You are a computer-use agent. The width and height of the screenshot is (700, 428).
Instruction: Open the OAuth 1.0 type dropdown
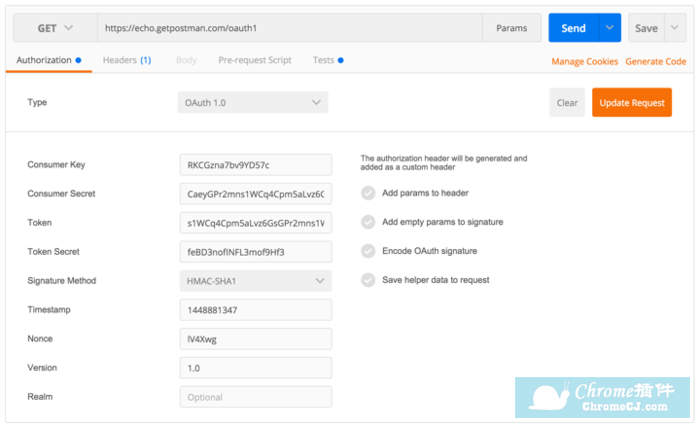(253, 103)
